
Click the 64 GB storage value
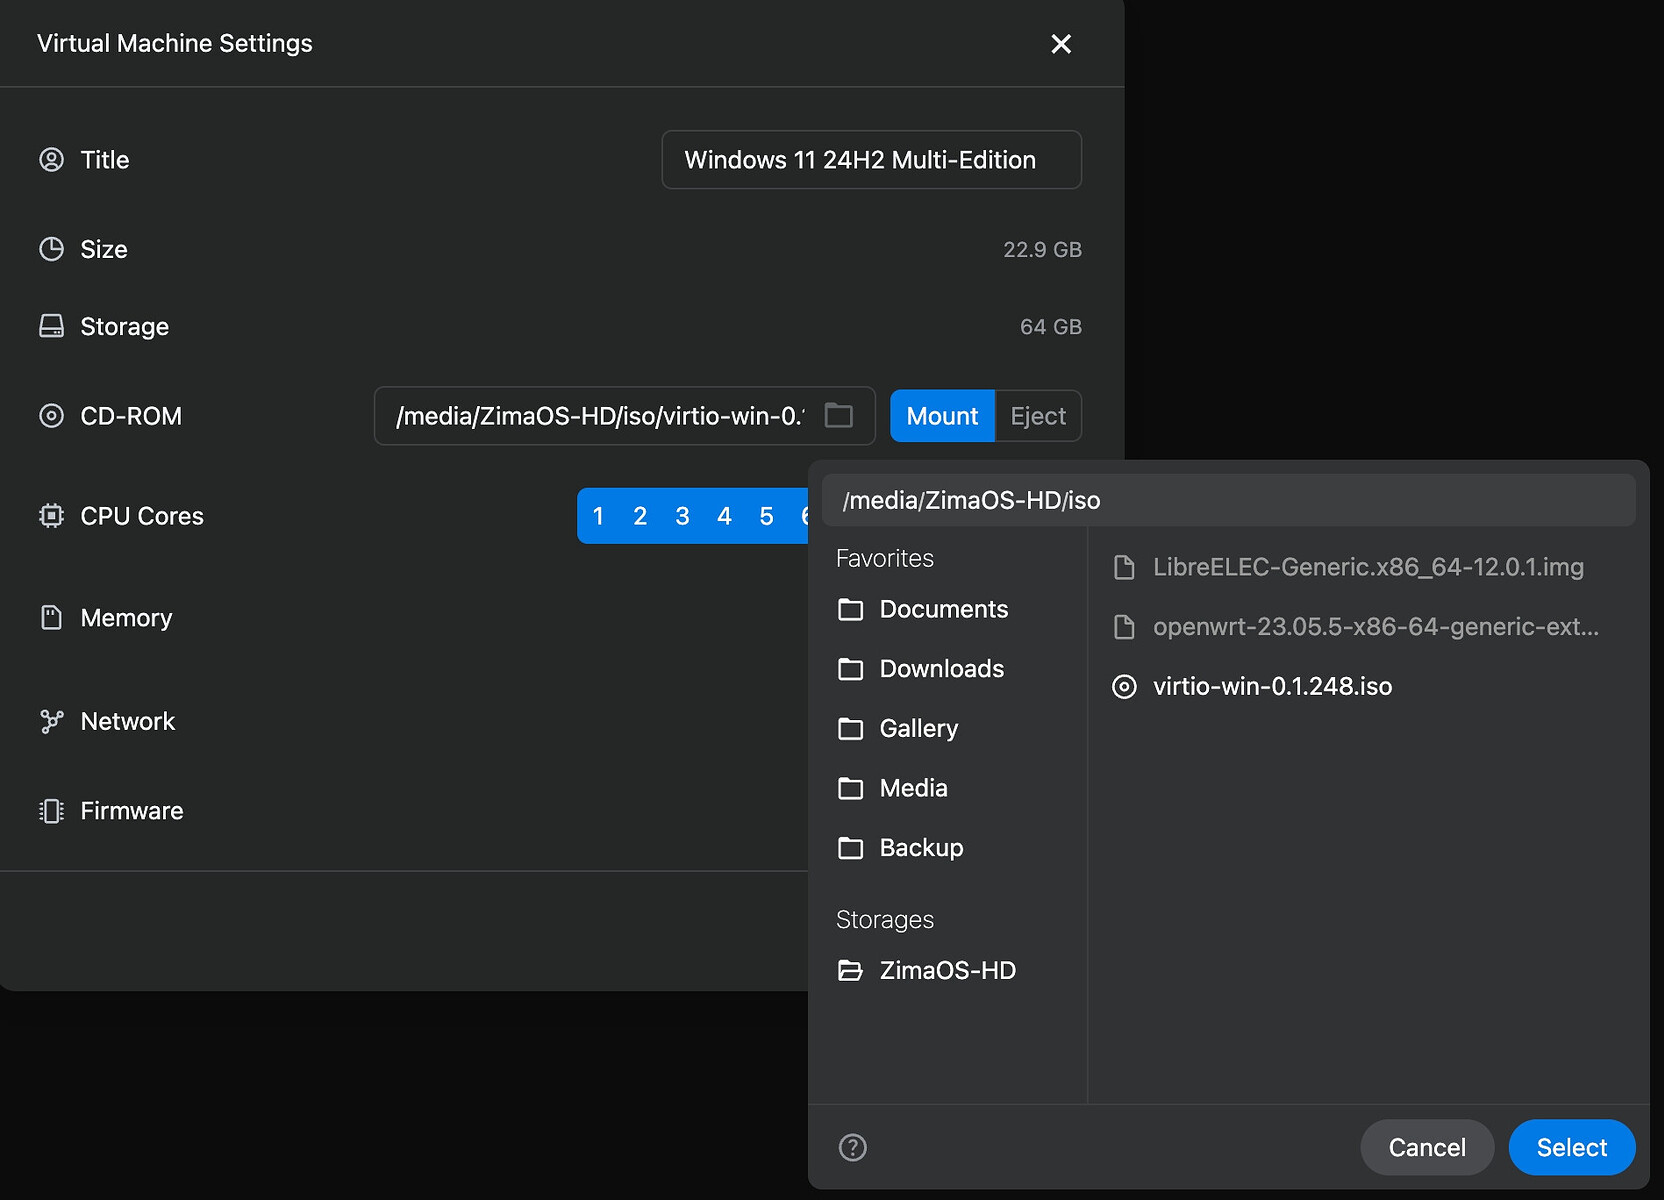point(1051,326)
